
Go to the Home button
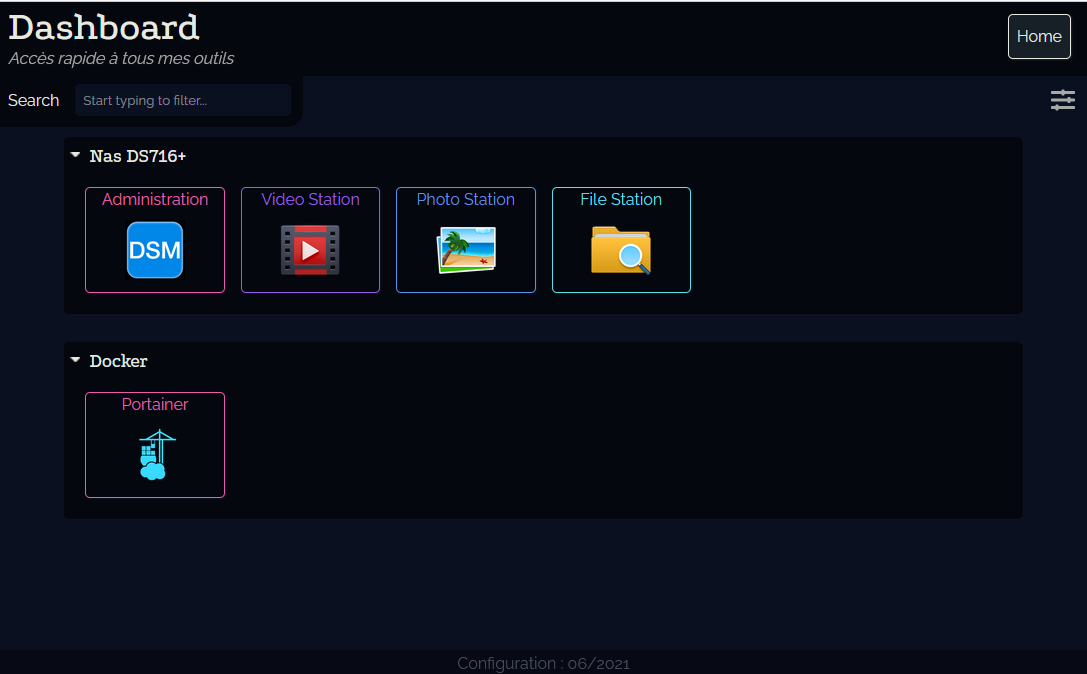tap(1038, 36)
